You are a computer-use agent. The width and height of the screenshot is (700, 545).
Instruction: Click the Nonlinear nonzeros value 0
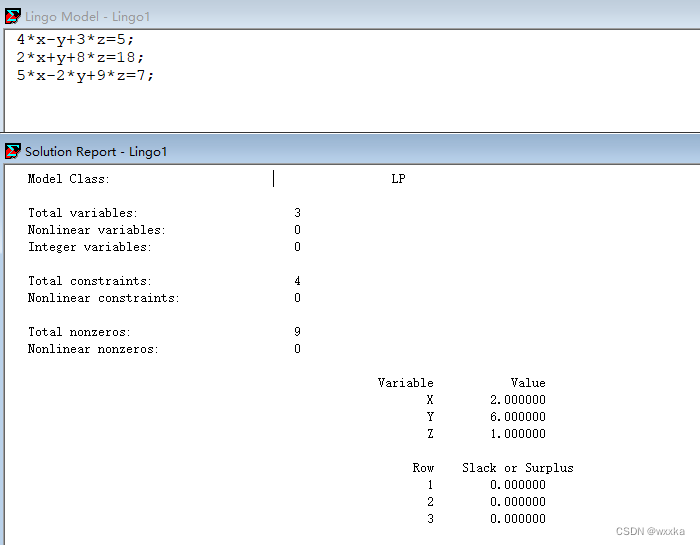click(x=297, y=349)
